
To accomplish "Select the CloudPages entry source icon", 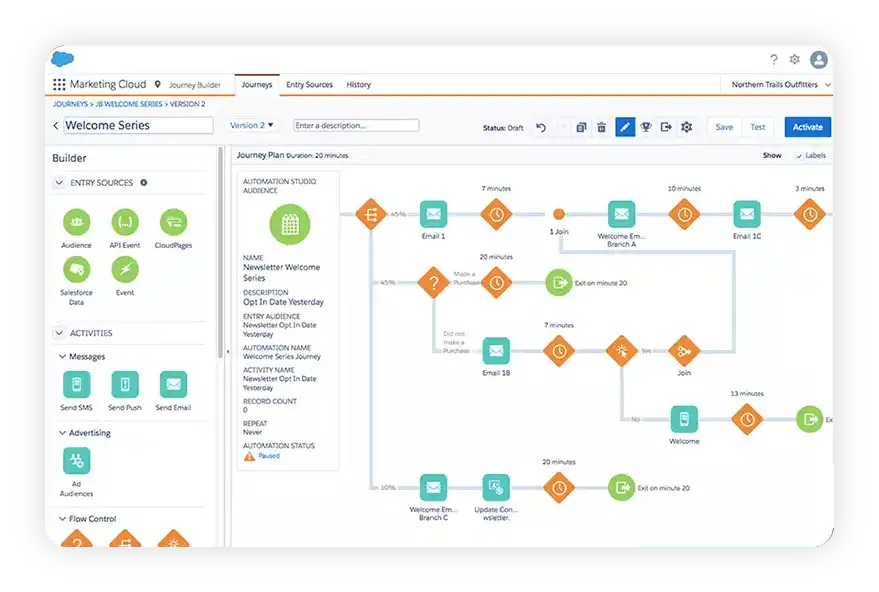I will point(172,220).
